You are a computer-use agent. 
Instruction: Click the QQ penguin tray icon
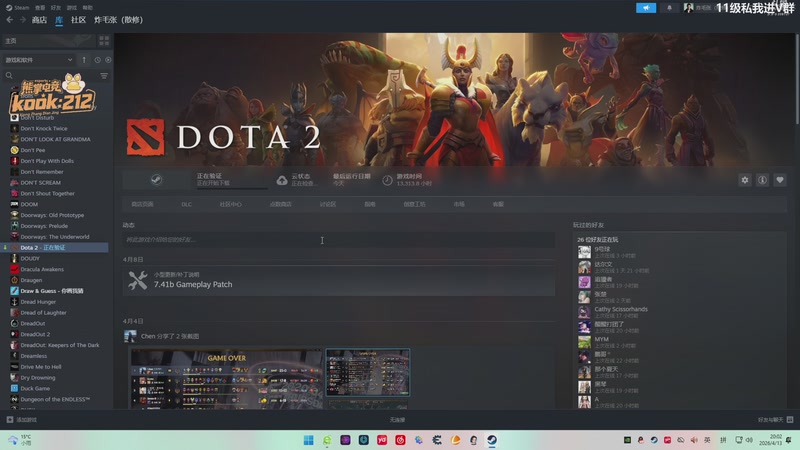click(641, 440)
